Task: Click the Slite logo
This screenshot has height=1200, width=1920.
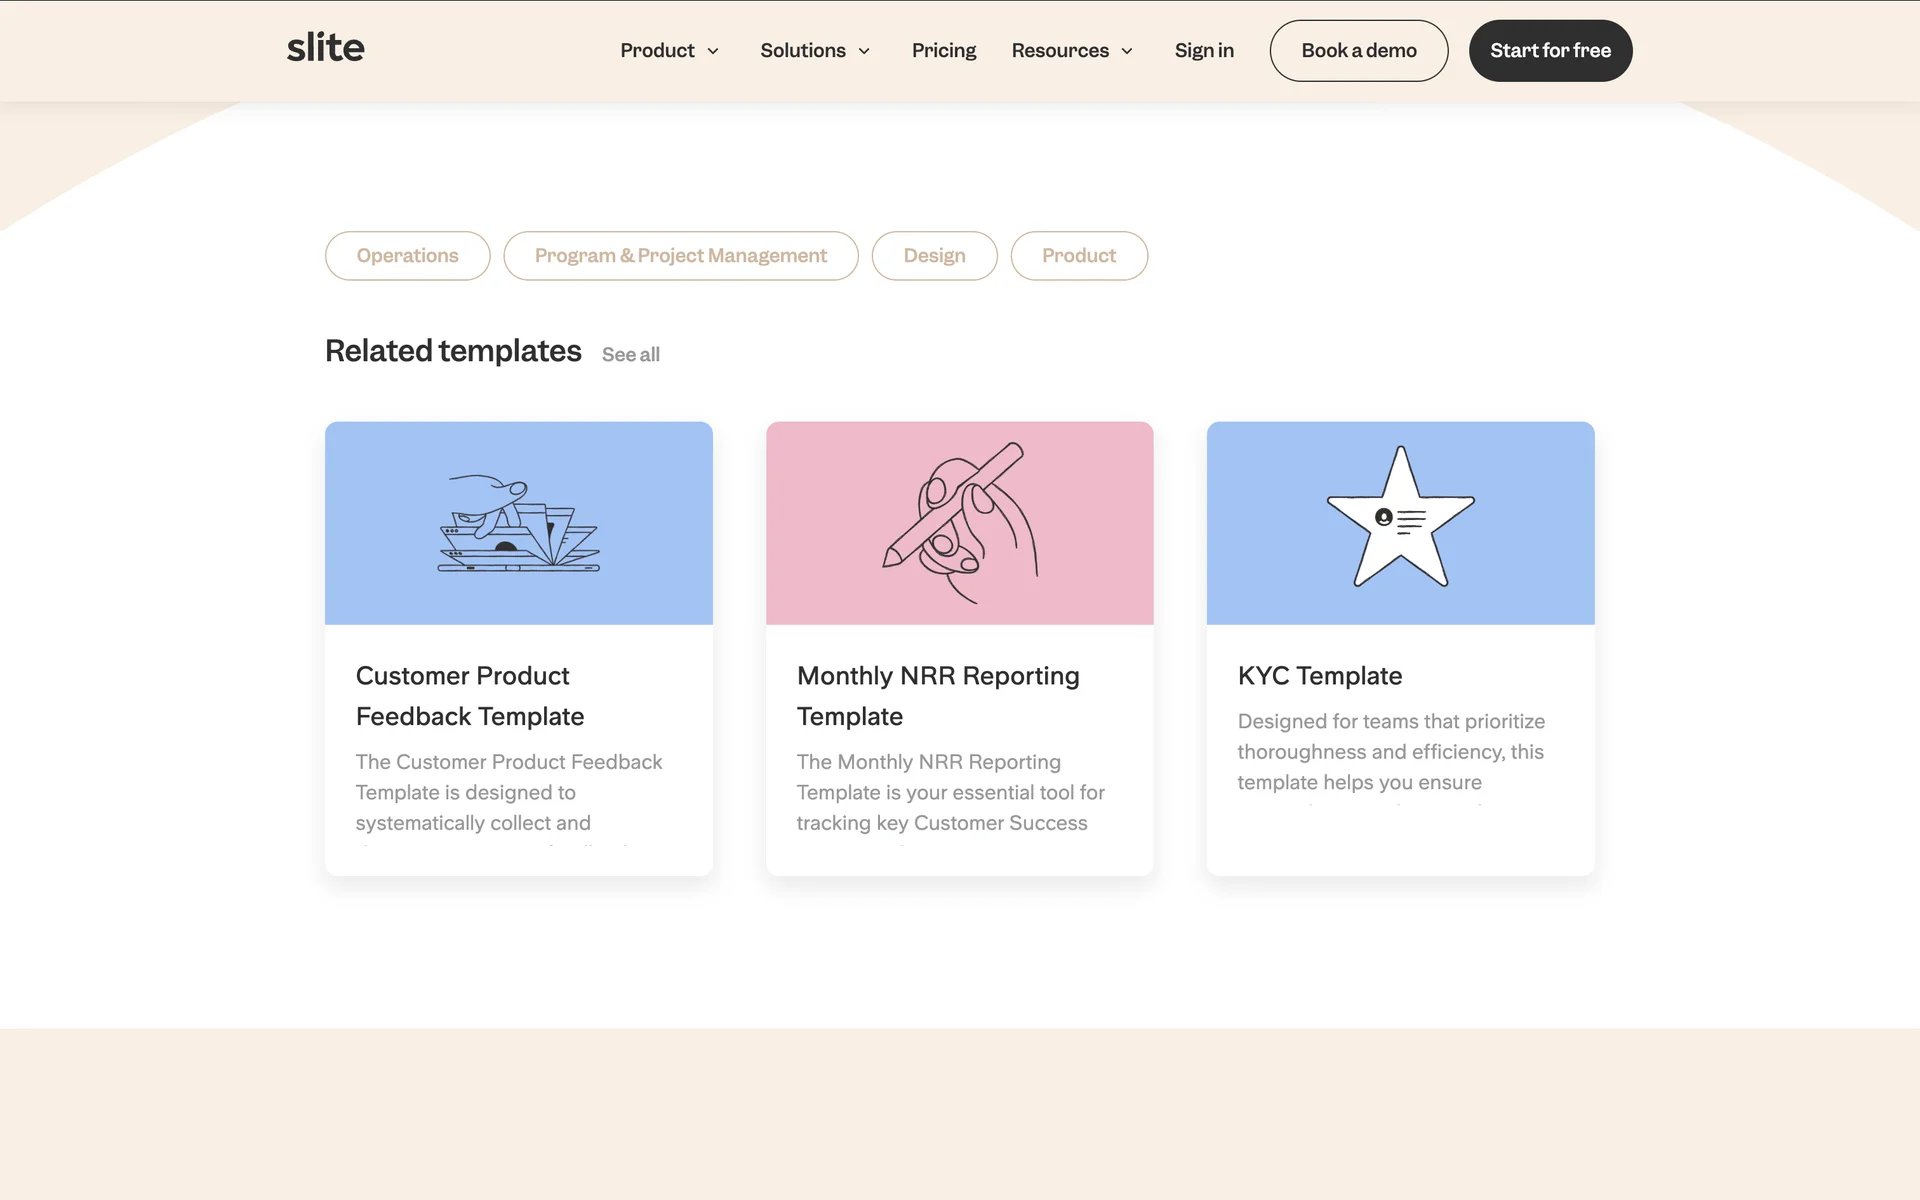Action: pyautogui.click(x=325, y=48)
